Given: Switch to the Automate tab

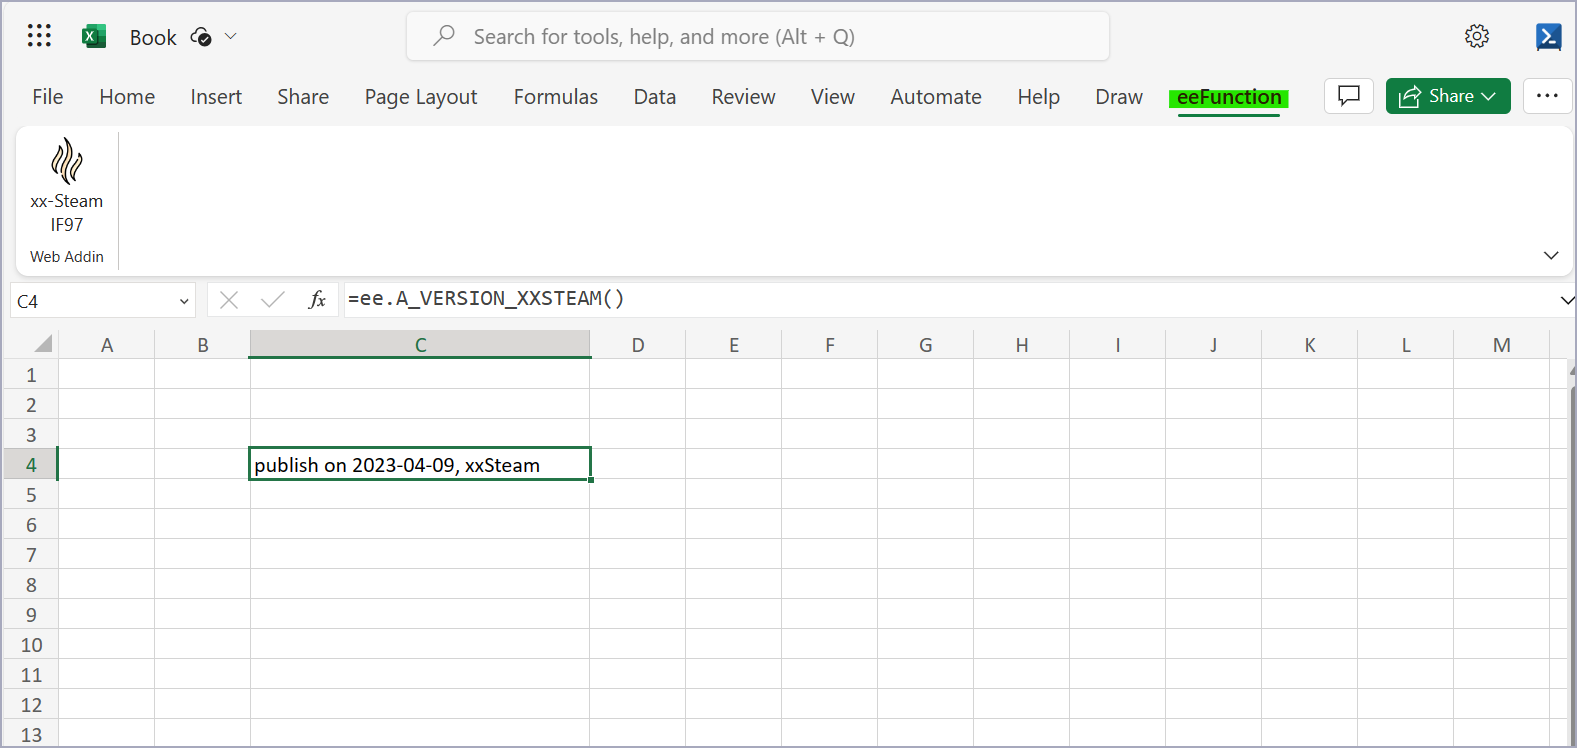Looking at the screenshot, I should [x=936, y=97].
